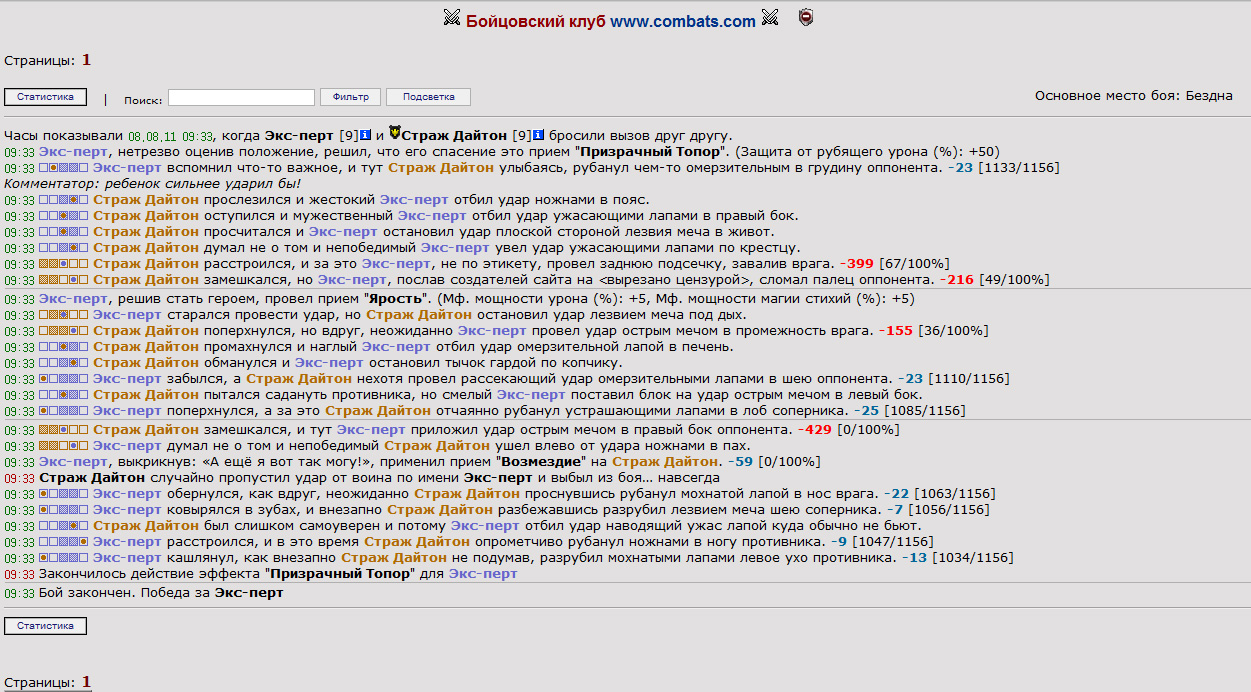The width and height of the screenshot is (1251, 692).
Task: Click Экс-перт name in the challenge opening line
Action: pyautogui.click(x=300, y=135)
